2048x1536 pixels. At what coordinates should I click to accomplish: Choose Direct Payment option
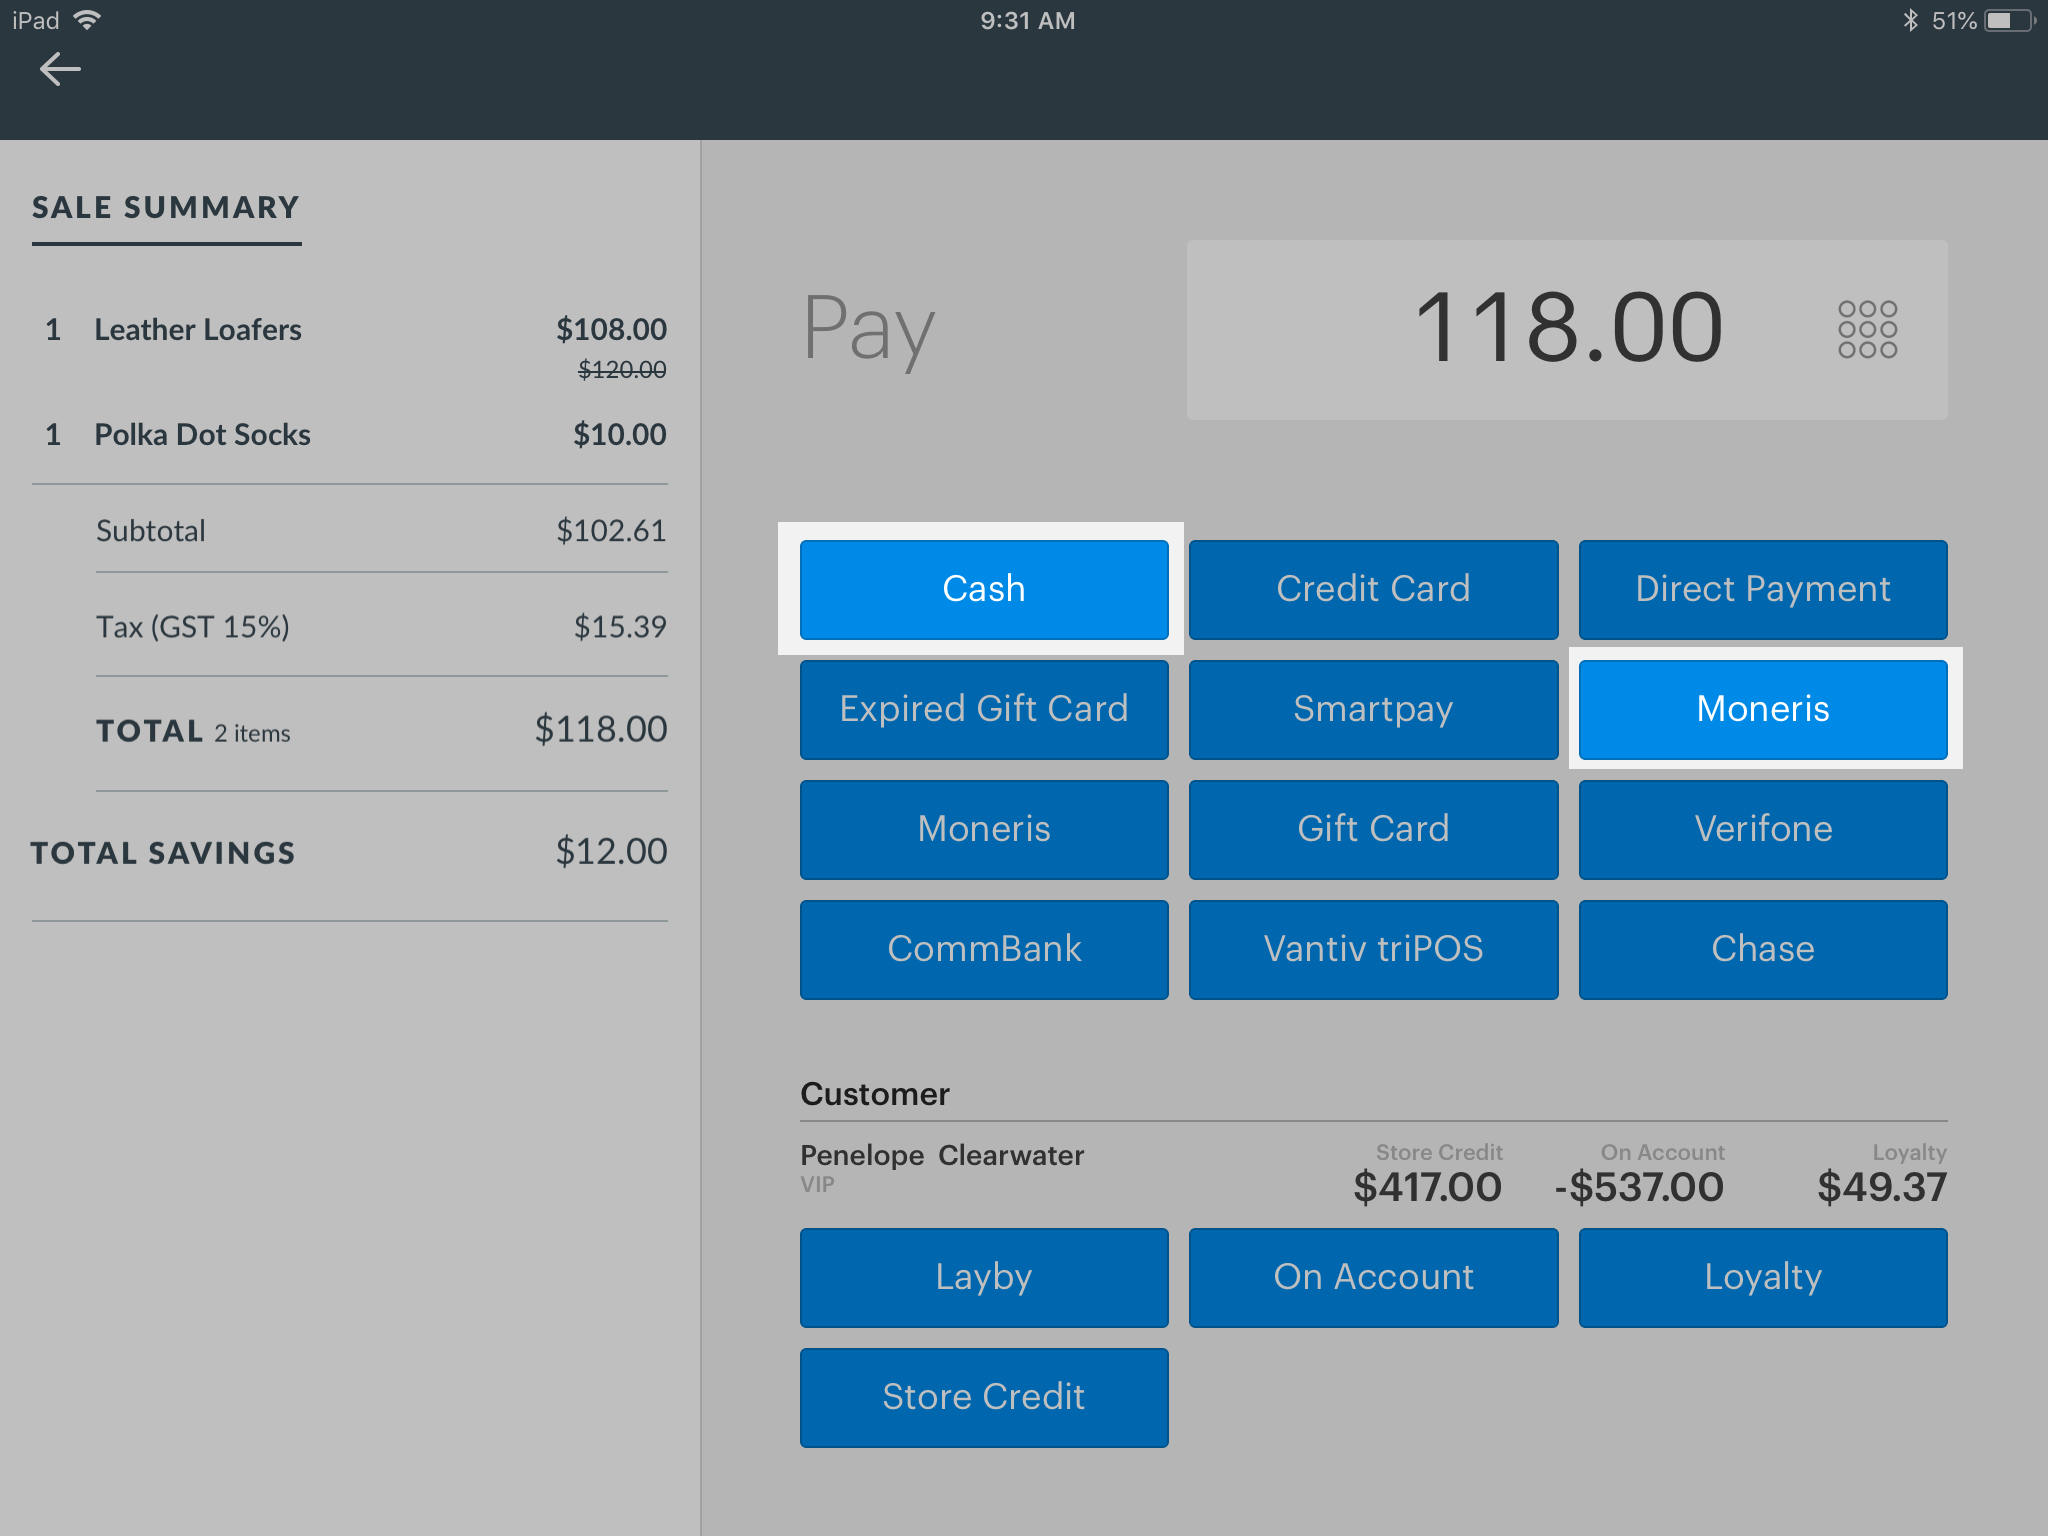click(x=1762, y=589)
